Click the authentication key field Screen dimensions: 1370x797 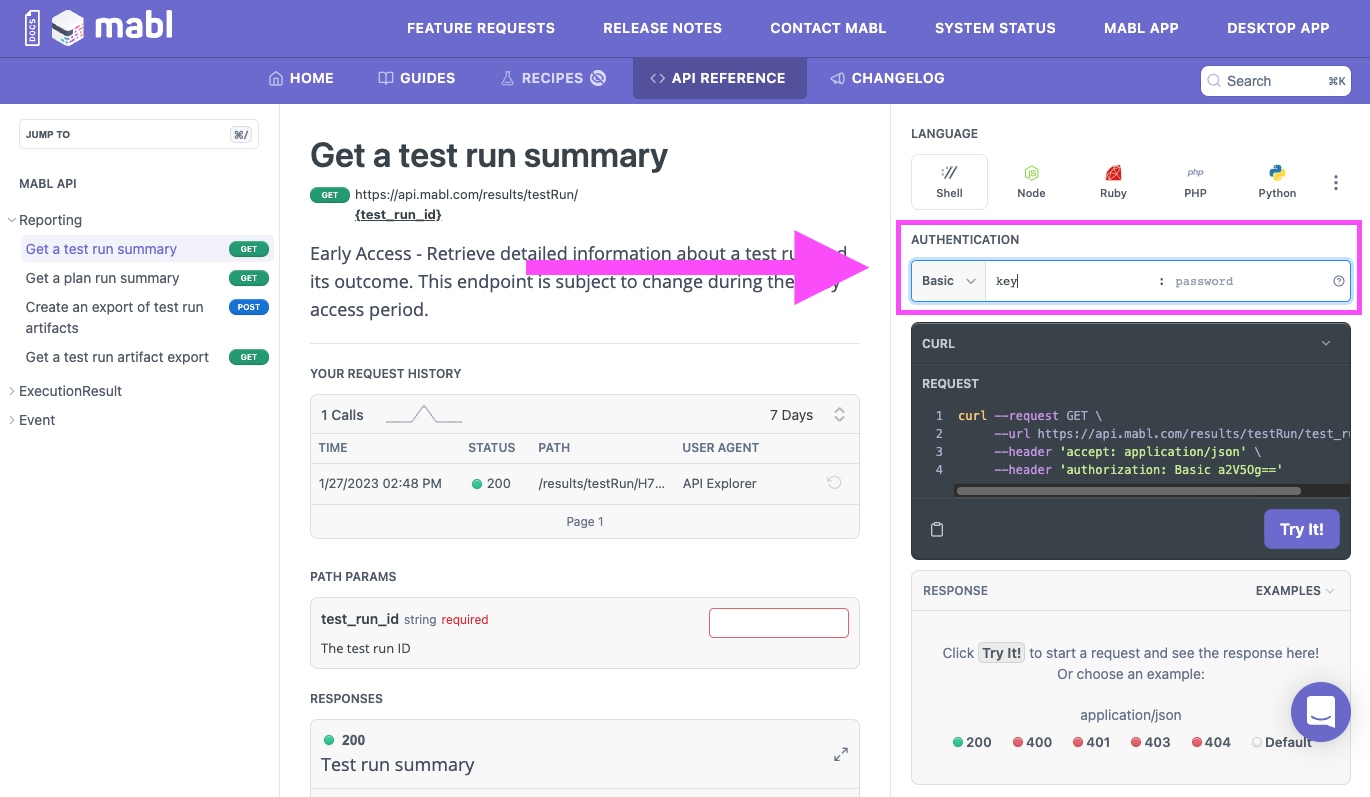coord(1070,281)
